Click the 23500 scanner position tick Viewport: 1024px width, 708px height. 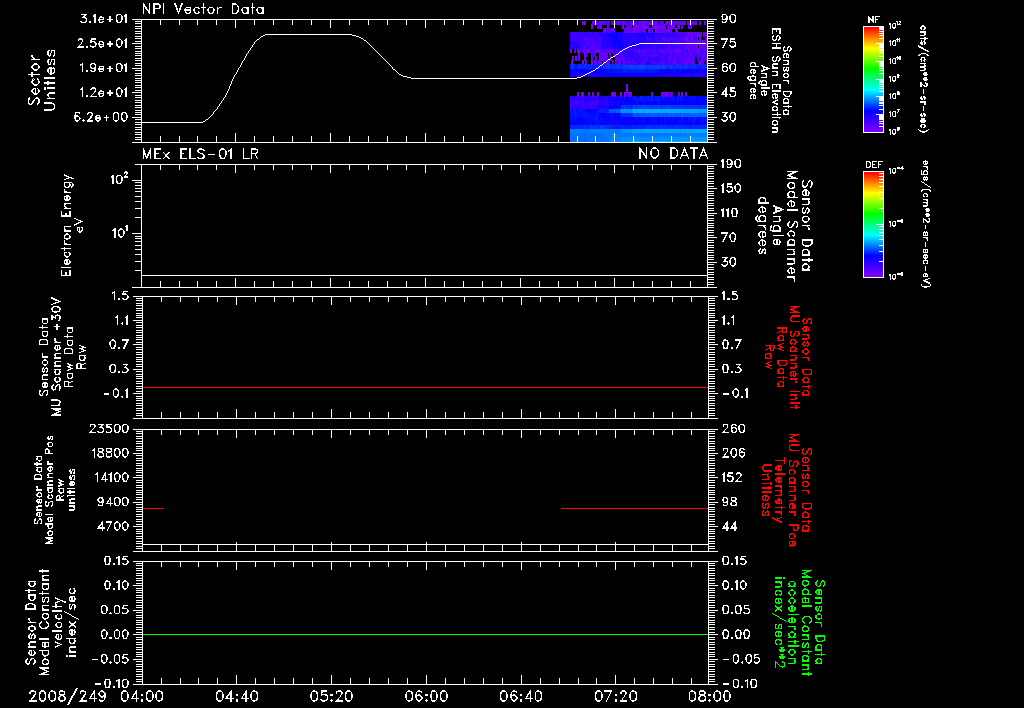point(108,429)
